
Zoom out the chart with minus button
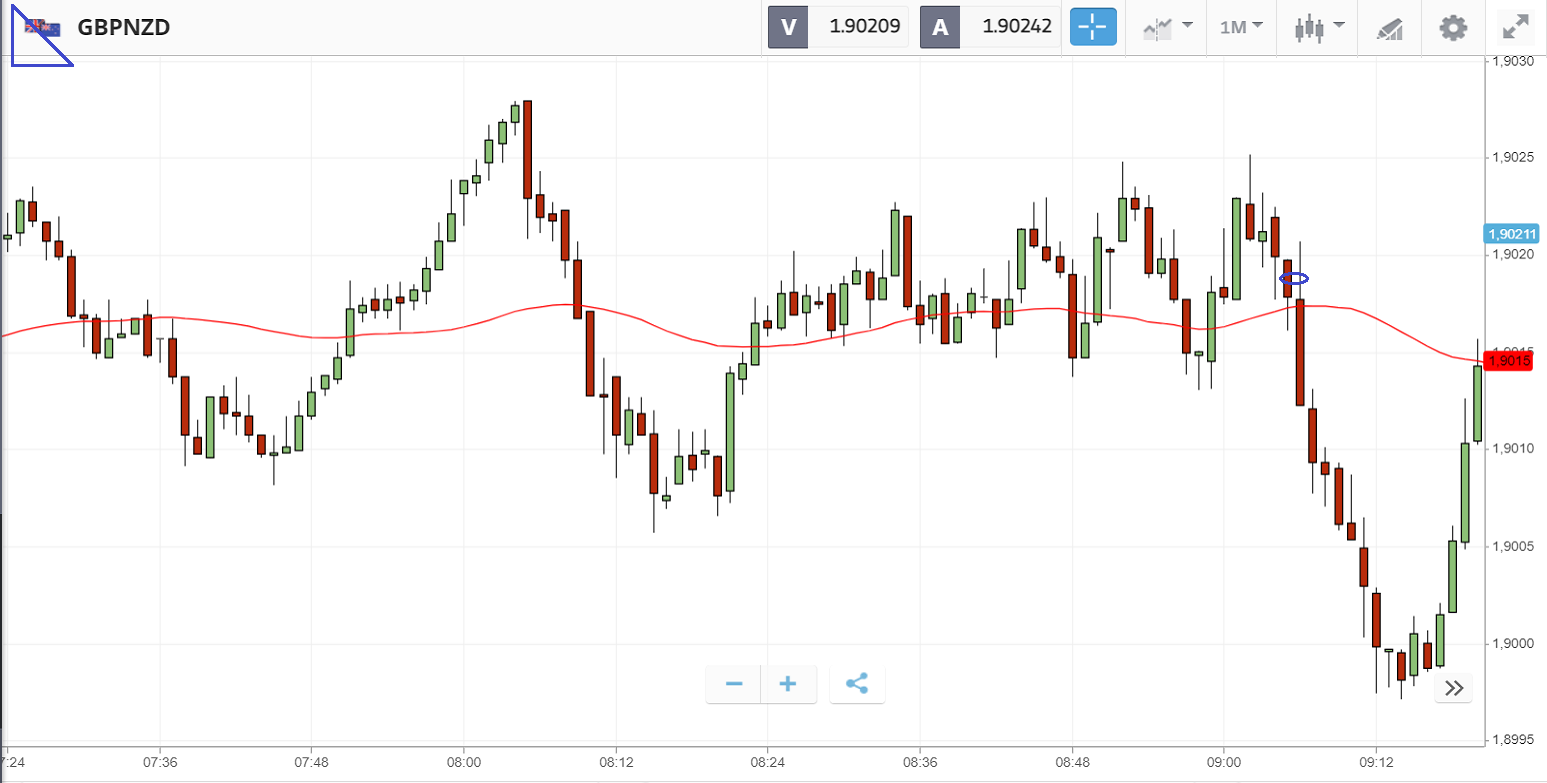coord(734,684)
